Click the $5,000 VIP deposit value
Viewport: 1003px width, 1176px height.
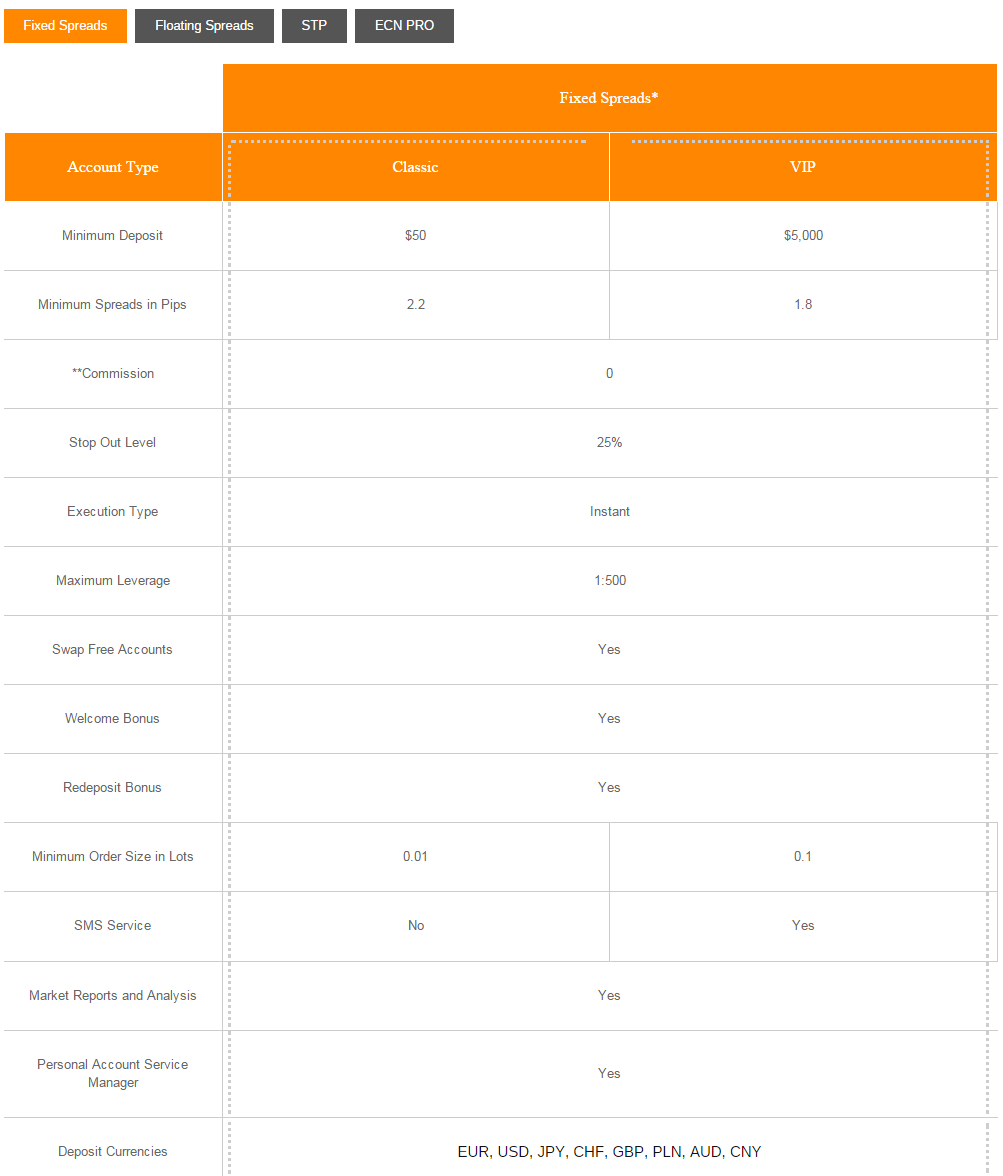click(803, 235)
